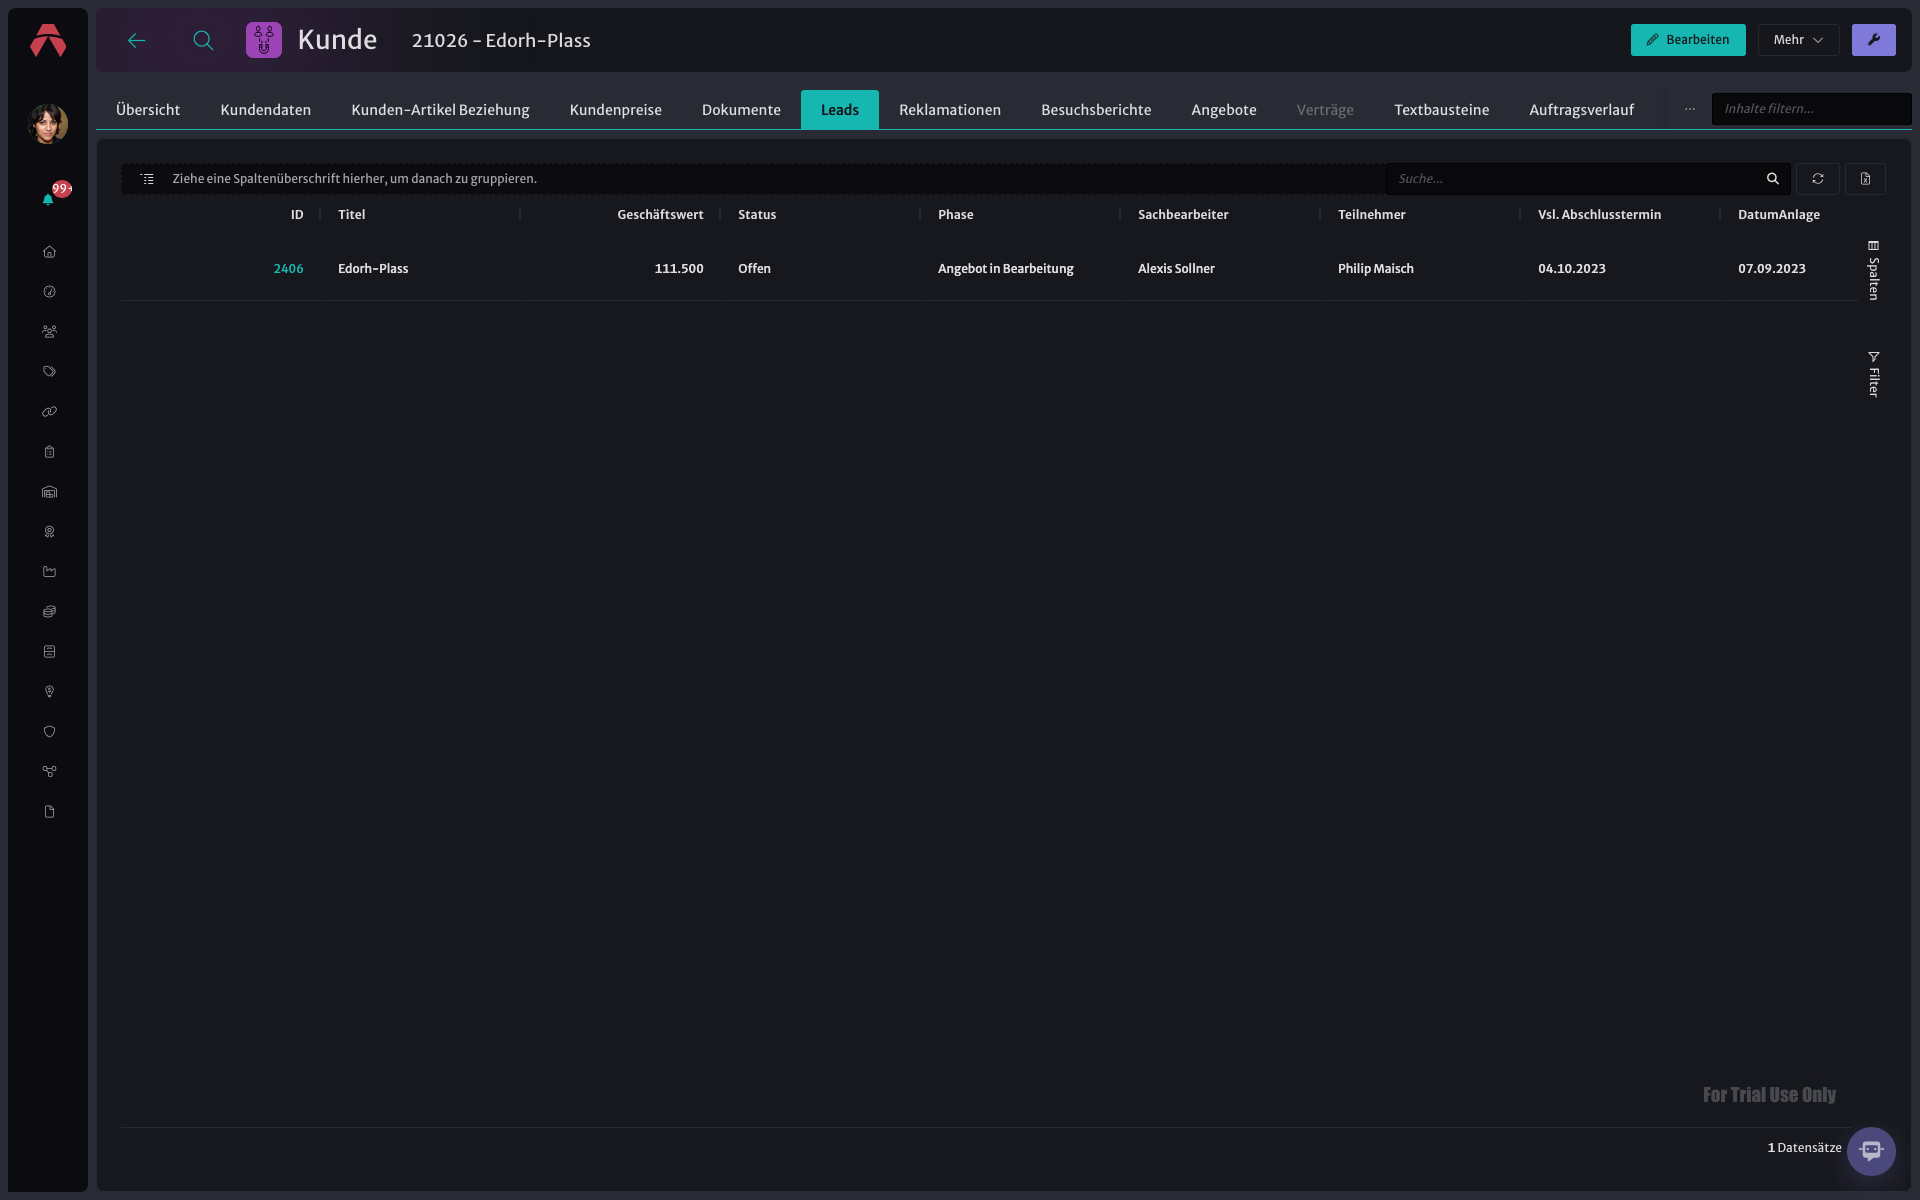Sort by the Geschäftswert column header
The height and width of the screenshot is (1200, 1920).
click(660, 215)
